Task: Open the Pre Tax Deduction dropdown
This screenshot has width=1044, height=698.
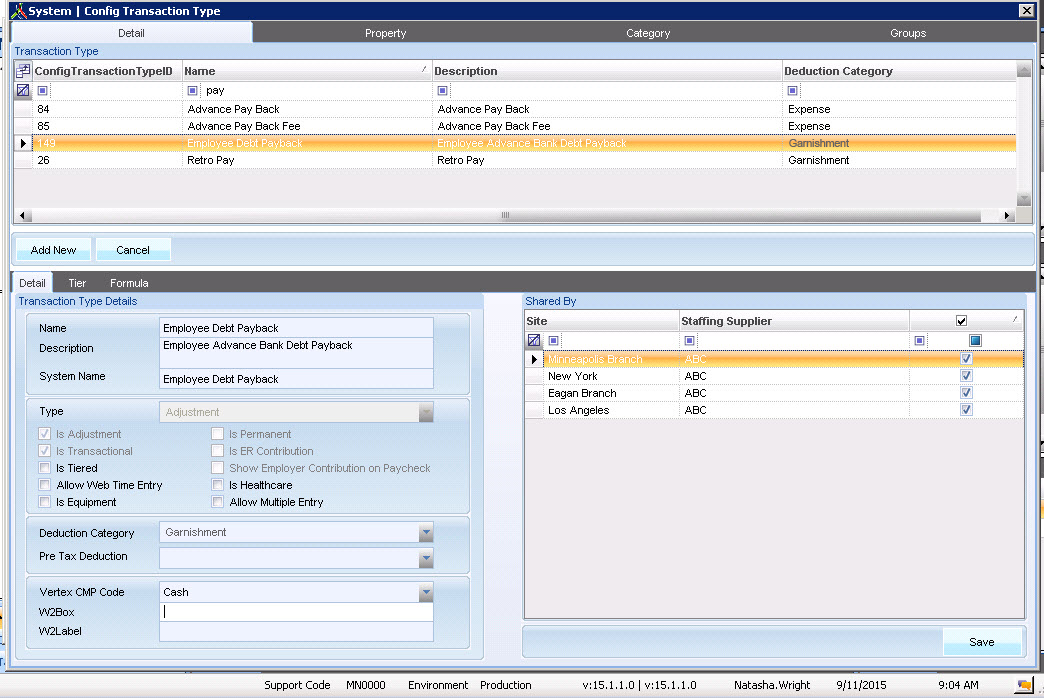Action: coord(426,558)
